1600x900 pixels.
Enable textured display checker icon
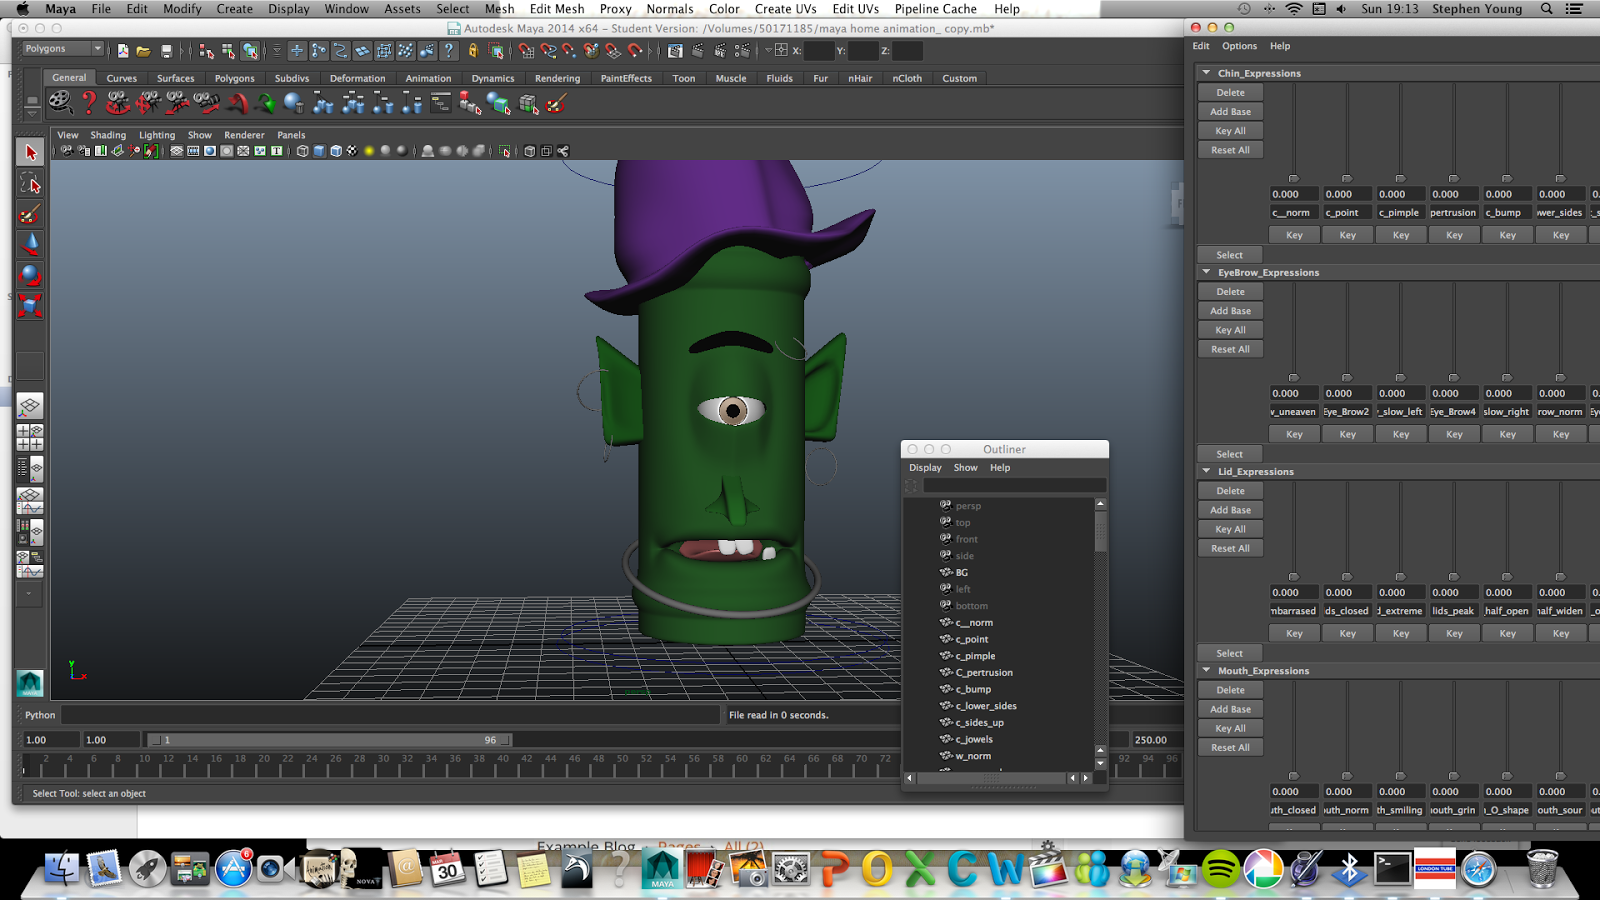[350, 152]
